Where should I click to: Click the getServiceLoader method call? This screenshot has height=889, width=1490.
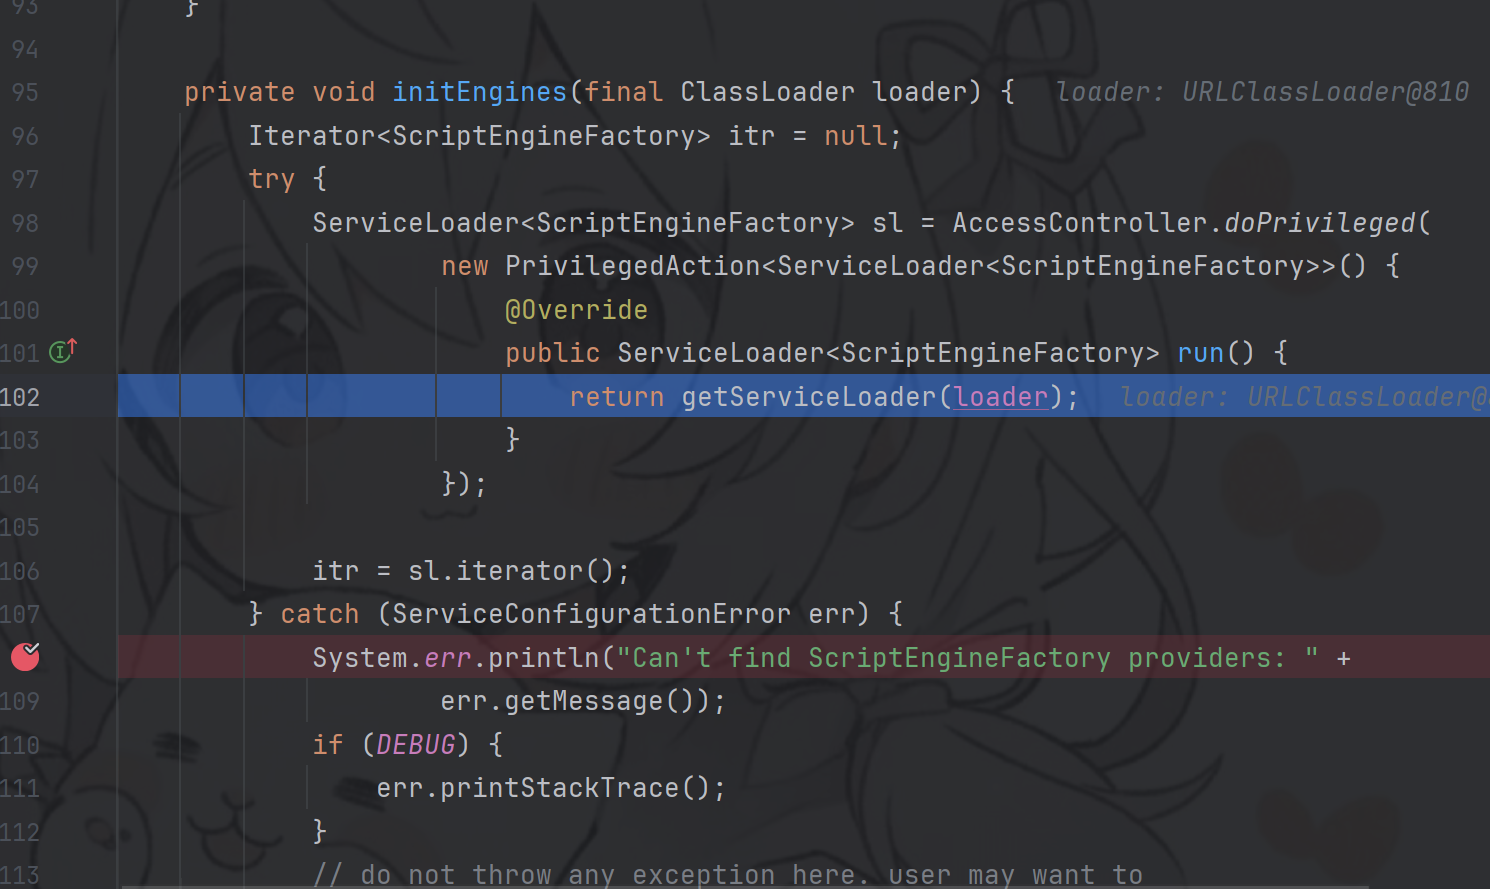click(x=808, y=397)
